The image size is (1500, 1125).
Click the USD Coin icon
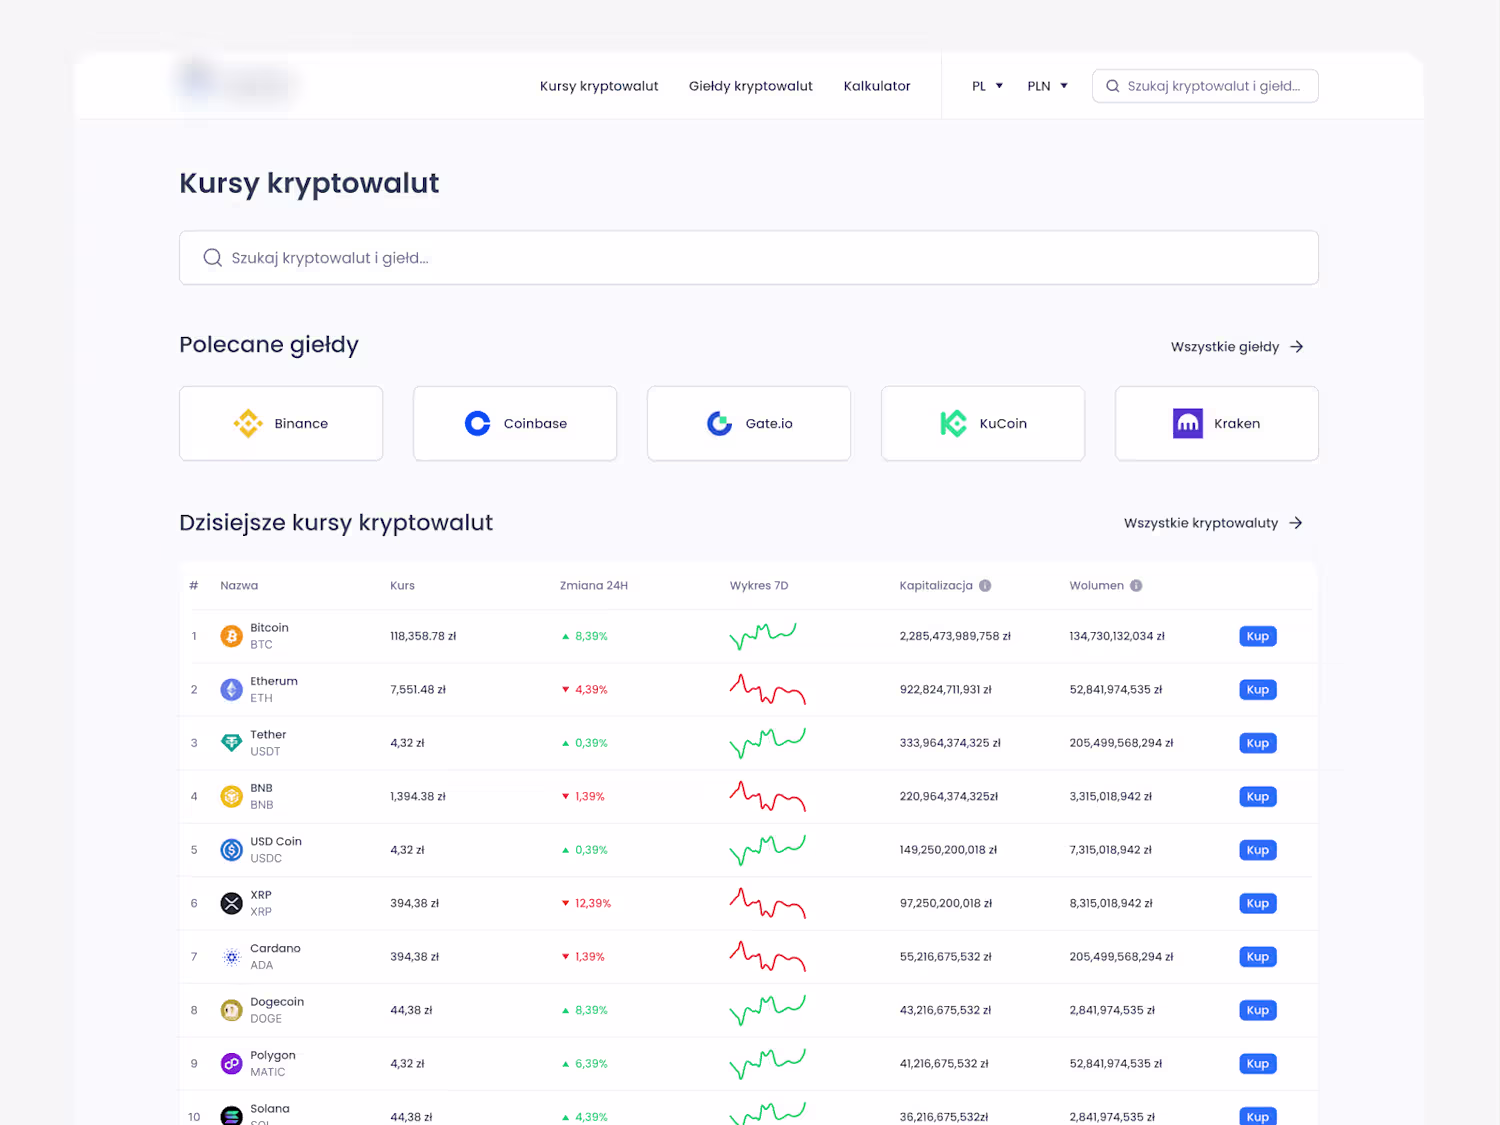[231, 850]
